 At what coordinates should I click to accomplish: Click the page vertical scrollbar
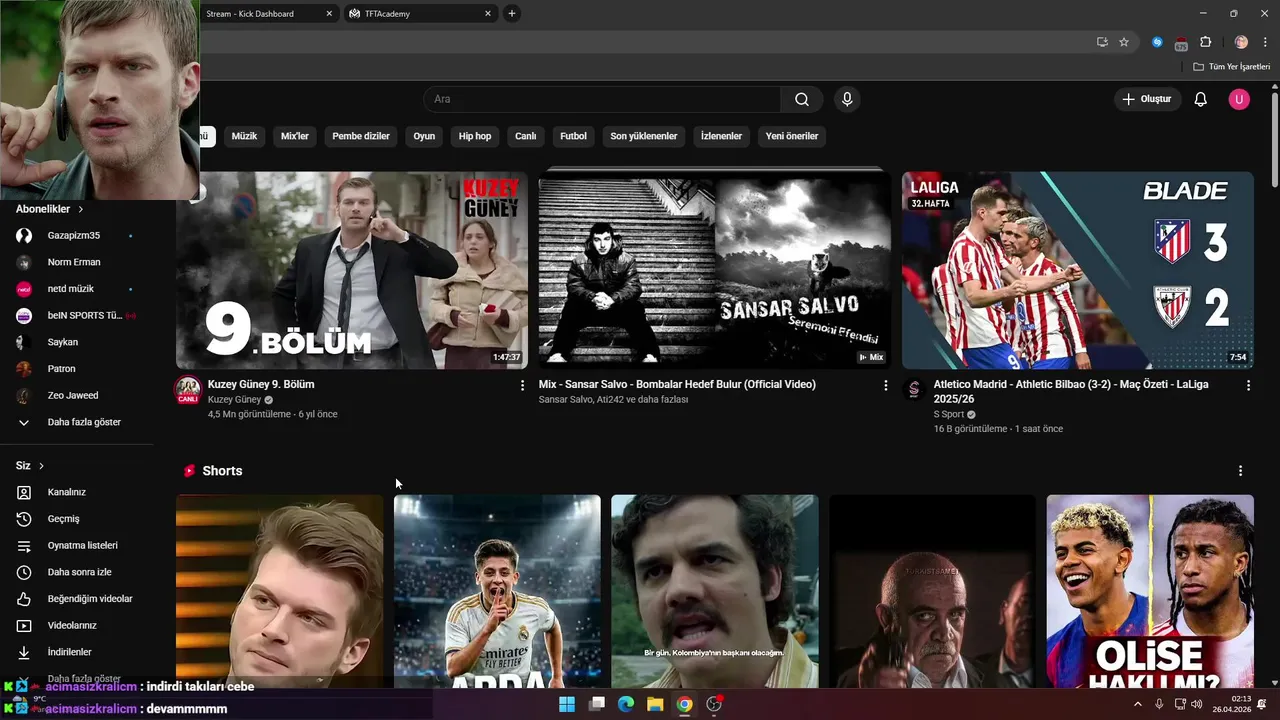1274,140
